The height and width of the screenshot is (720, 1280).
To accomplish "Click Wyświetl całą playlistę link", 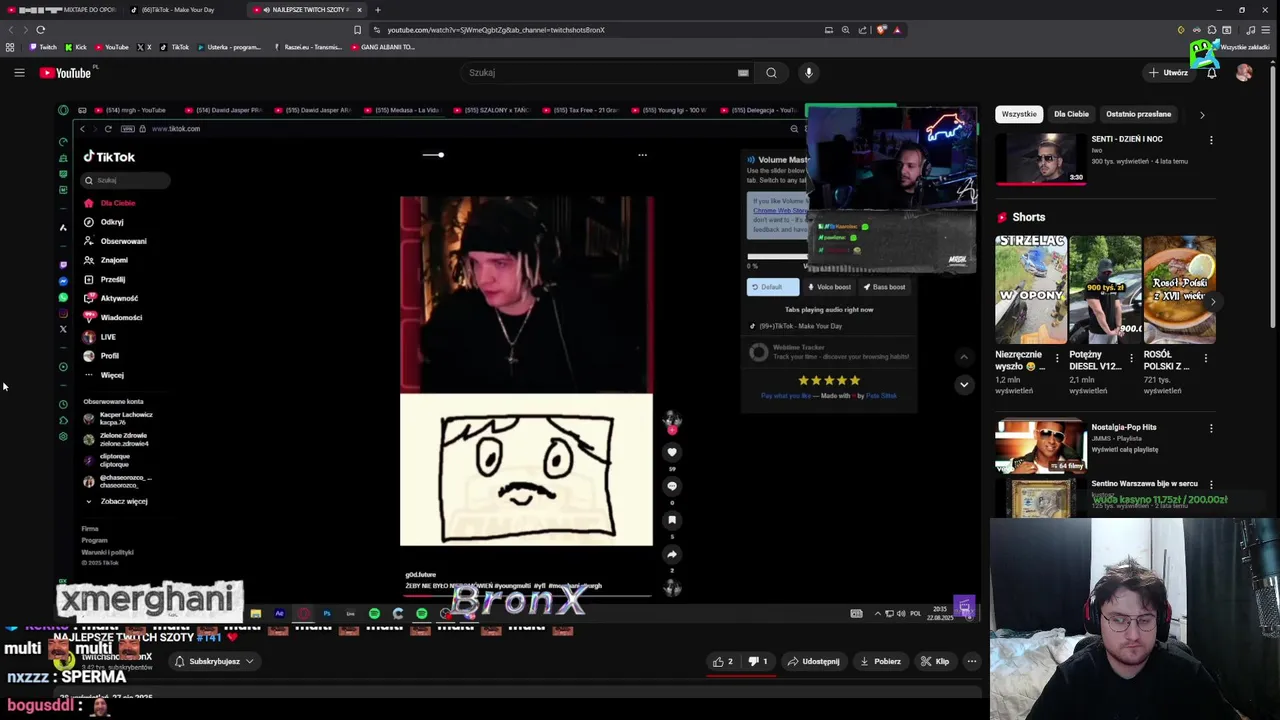I will [1124, 450].
